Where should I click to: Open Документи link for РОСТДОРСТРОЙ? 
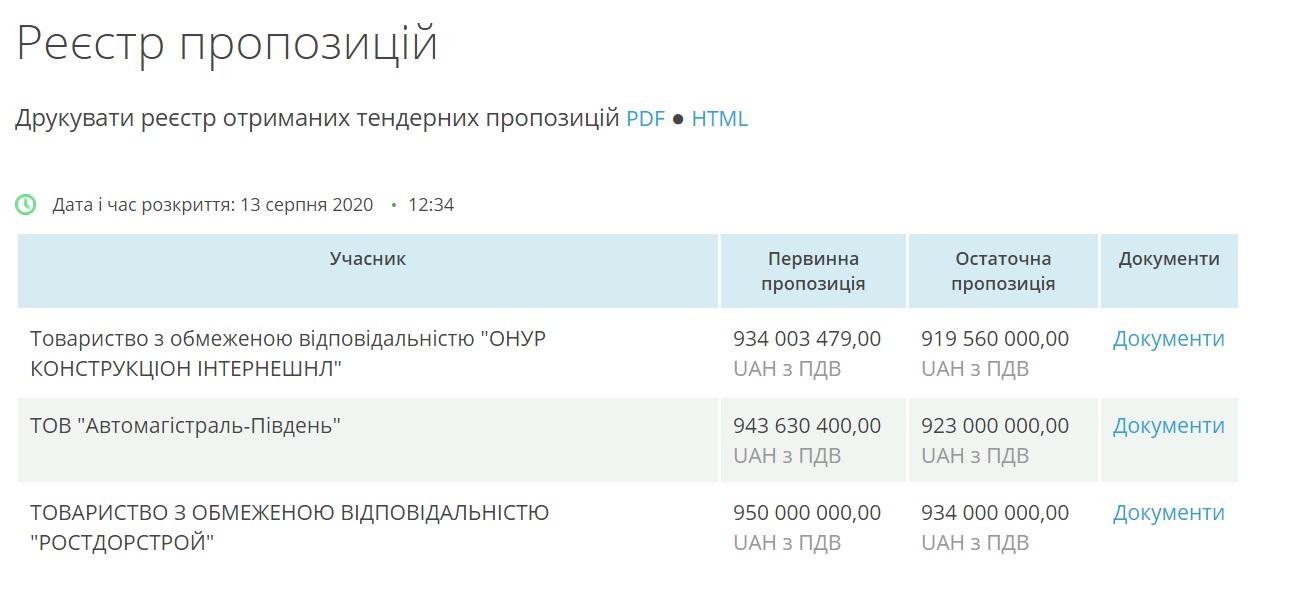(1168, 513)
